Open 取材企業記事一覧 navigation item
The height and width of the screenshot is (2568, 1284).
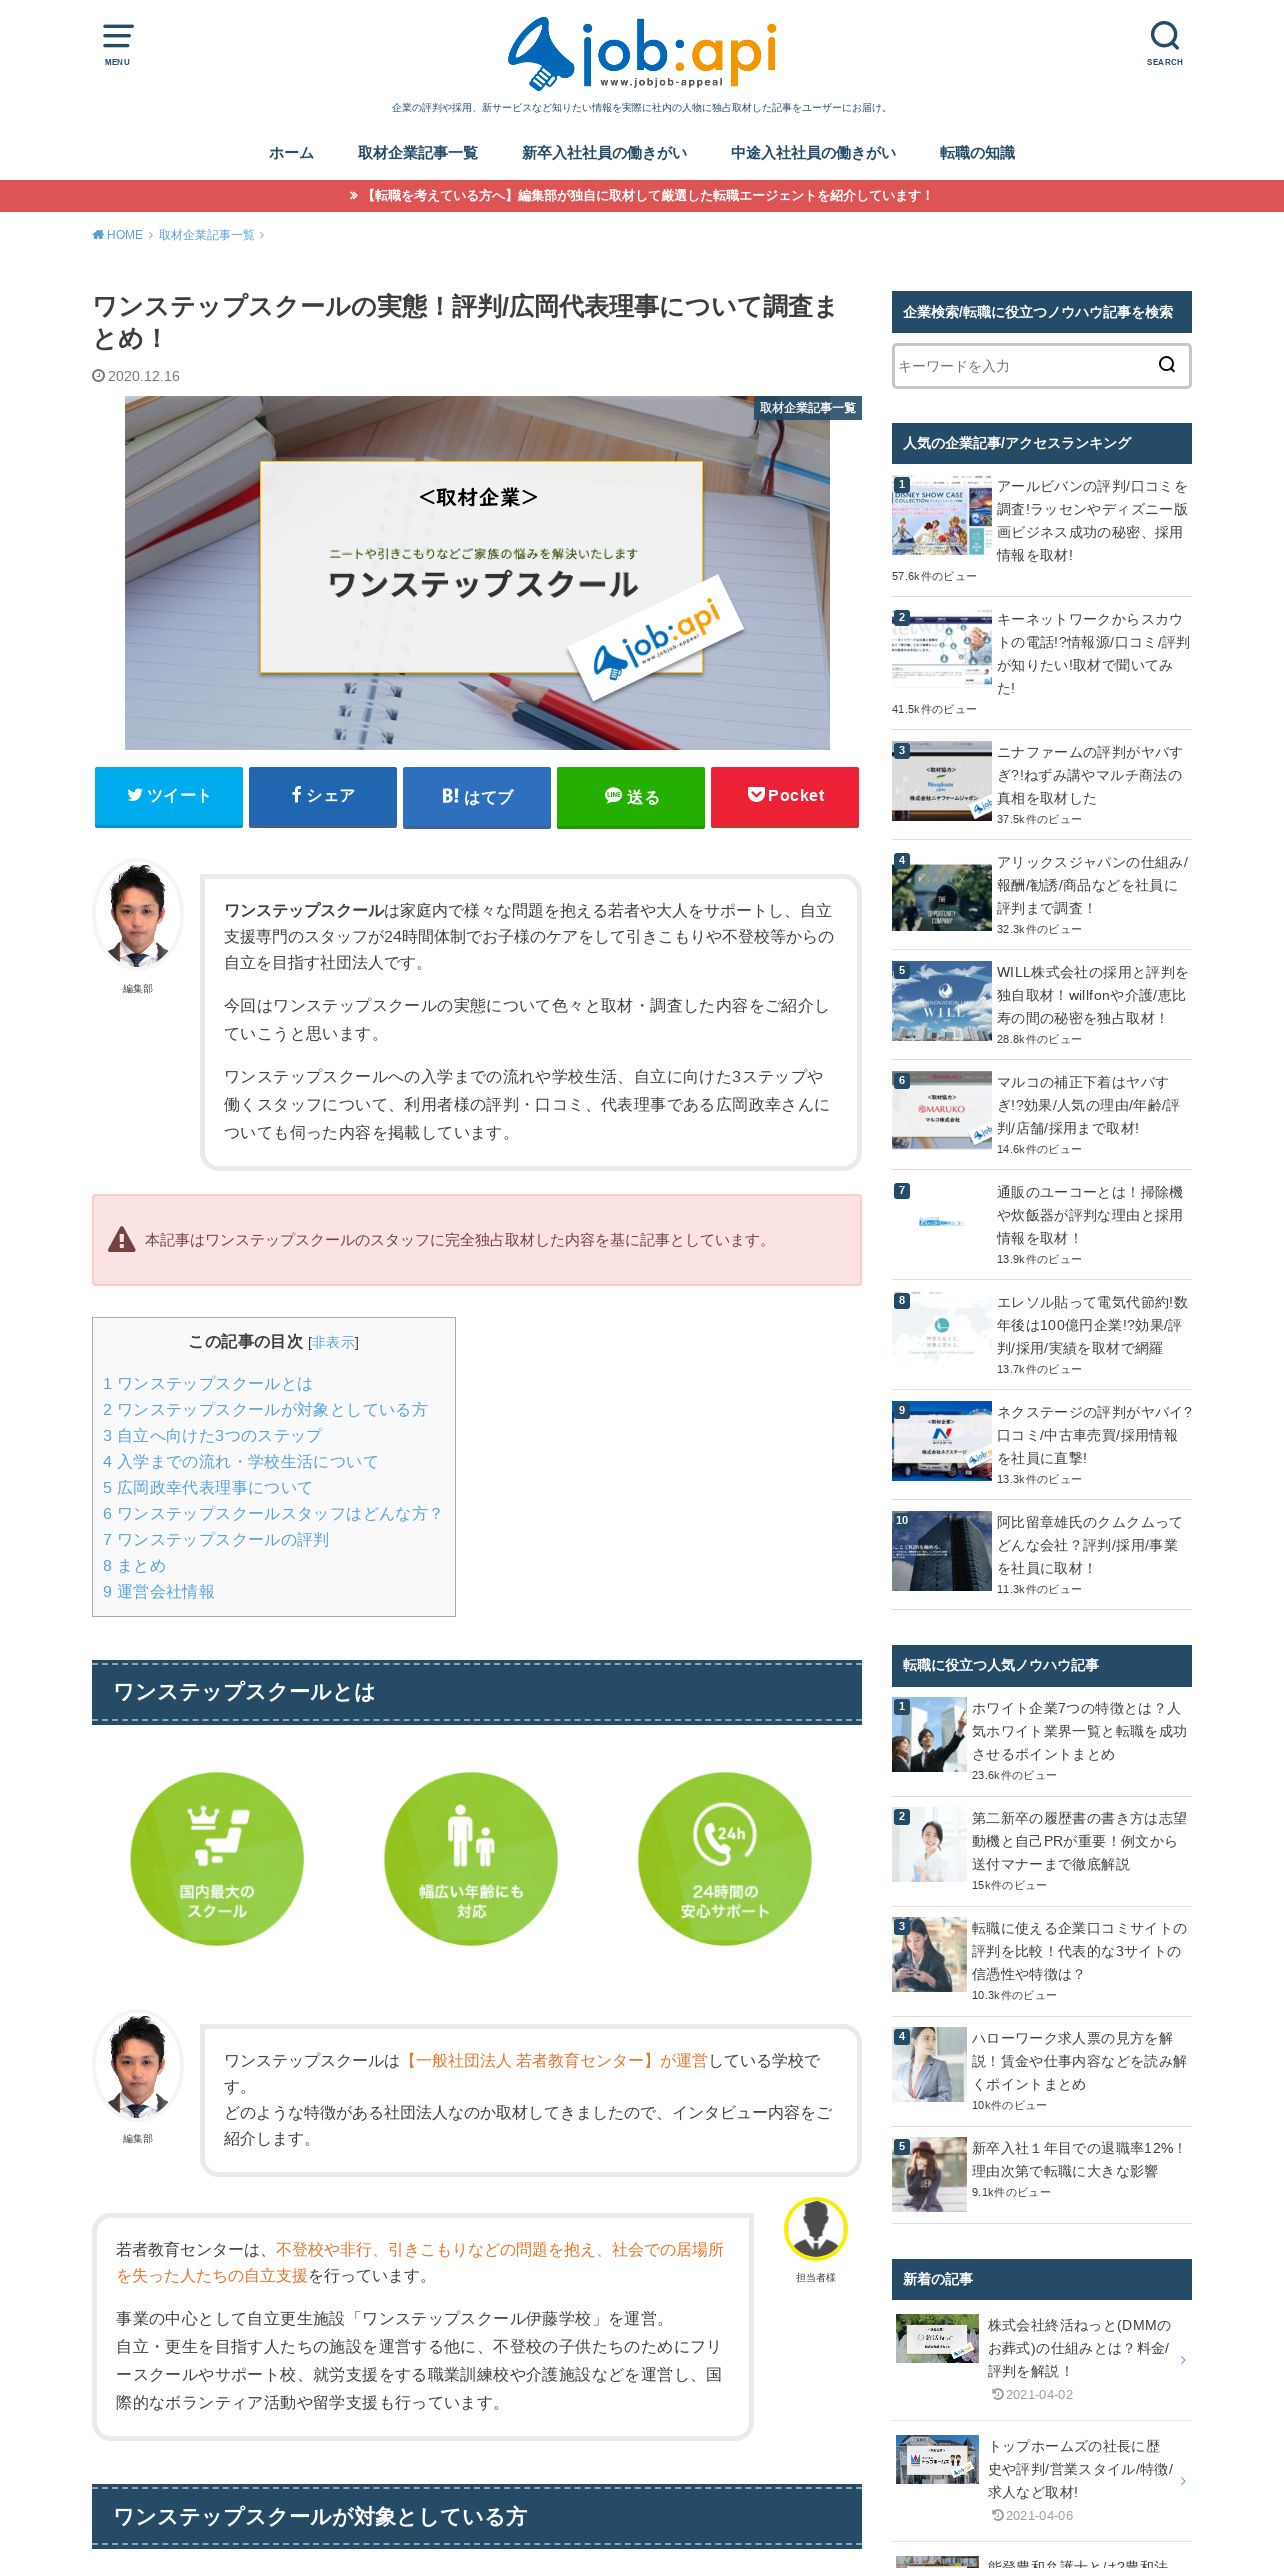(x=418, y=153)
